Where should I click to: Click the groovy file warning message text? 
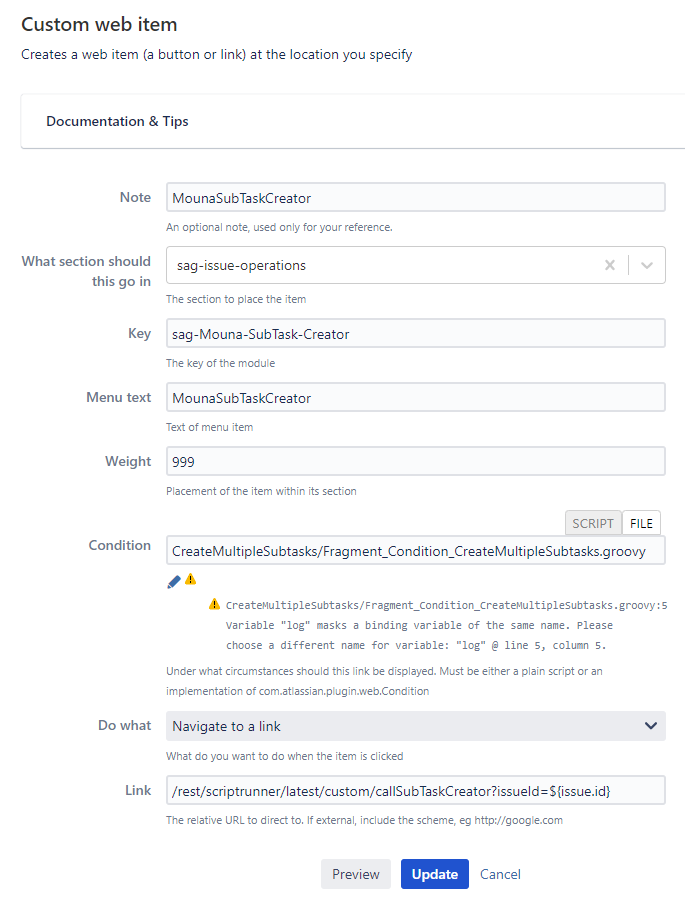[446, 625]
